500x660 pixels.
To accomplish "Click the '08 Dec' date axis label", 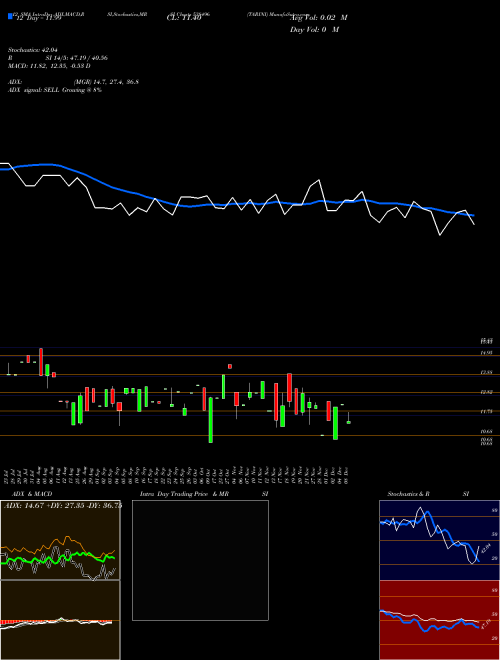I will pos(348,475).
